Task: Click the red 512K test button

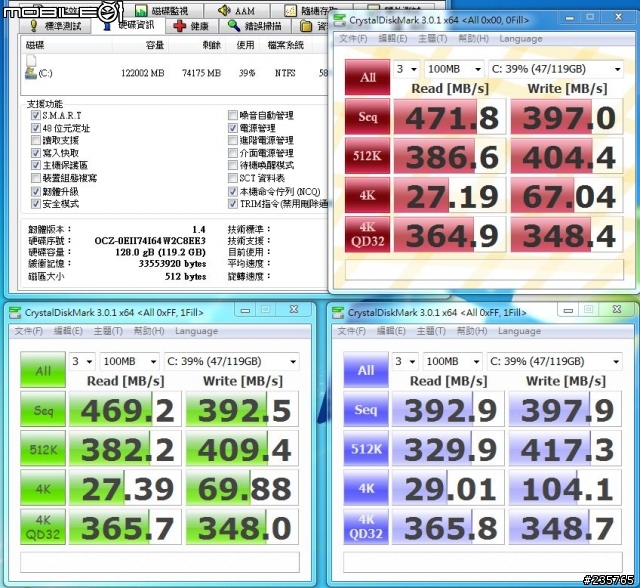Action: click(367, 156)
